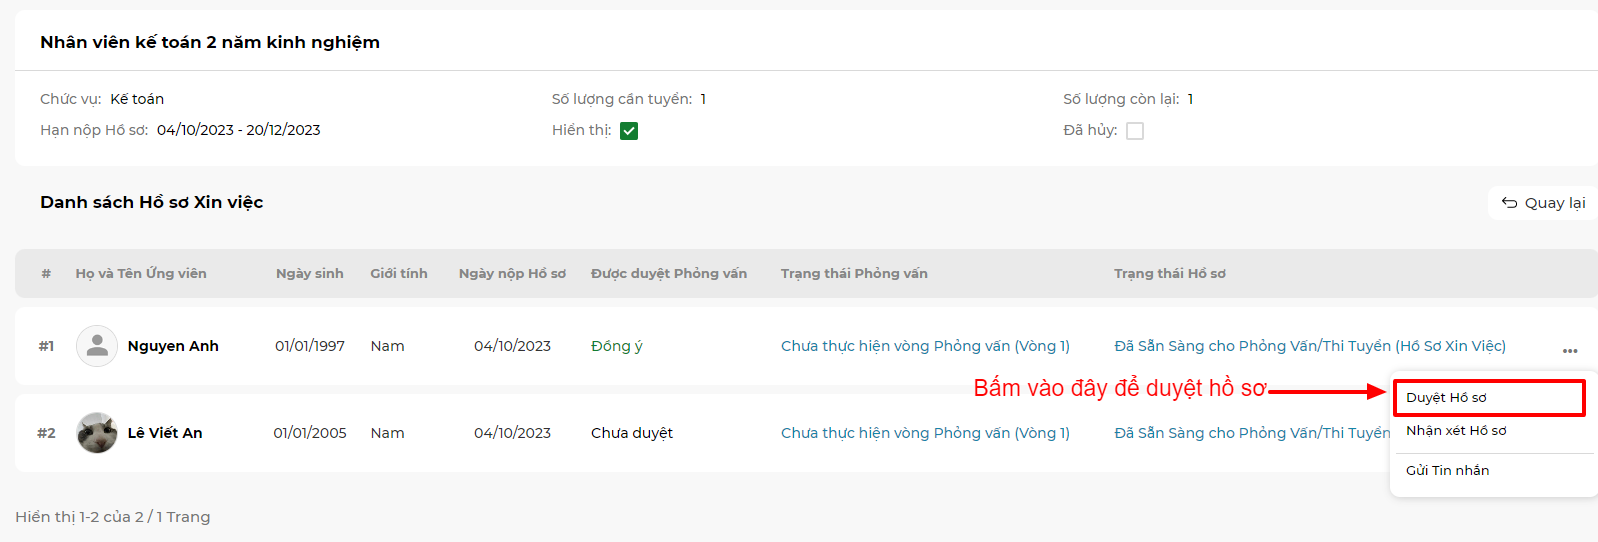Click the Trạng thái Phỏng vấn column header
The width and height of the screenshot is (1598, 542).
[854, 273]
